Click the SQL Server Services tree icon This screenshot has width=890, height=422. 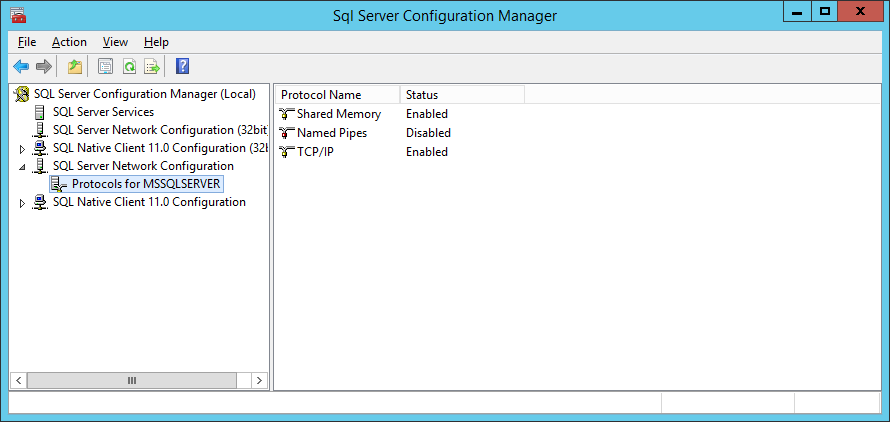pyautogui.click(x=40, y=112)
